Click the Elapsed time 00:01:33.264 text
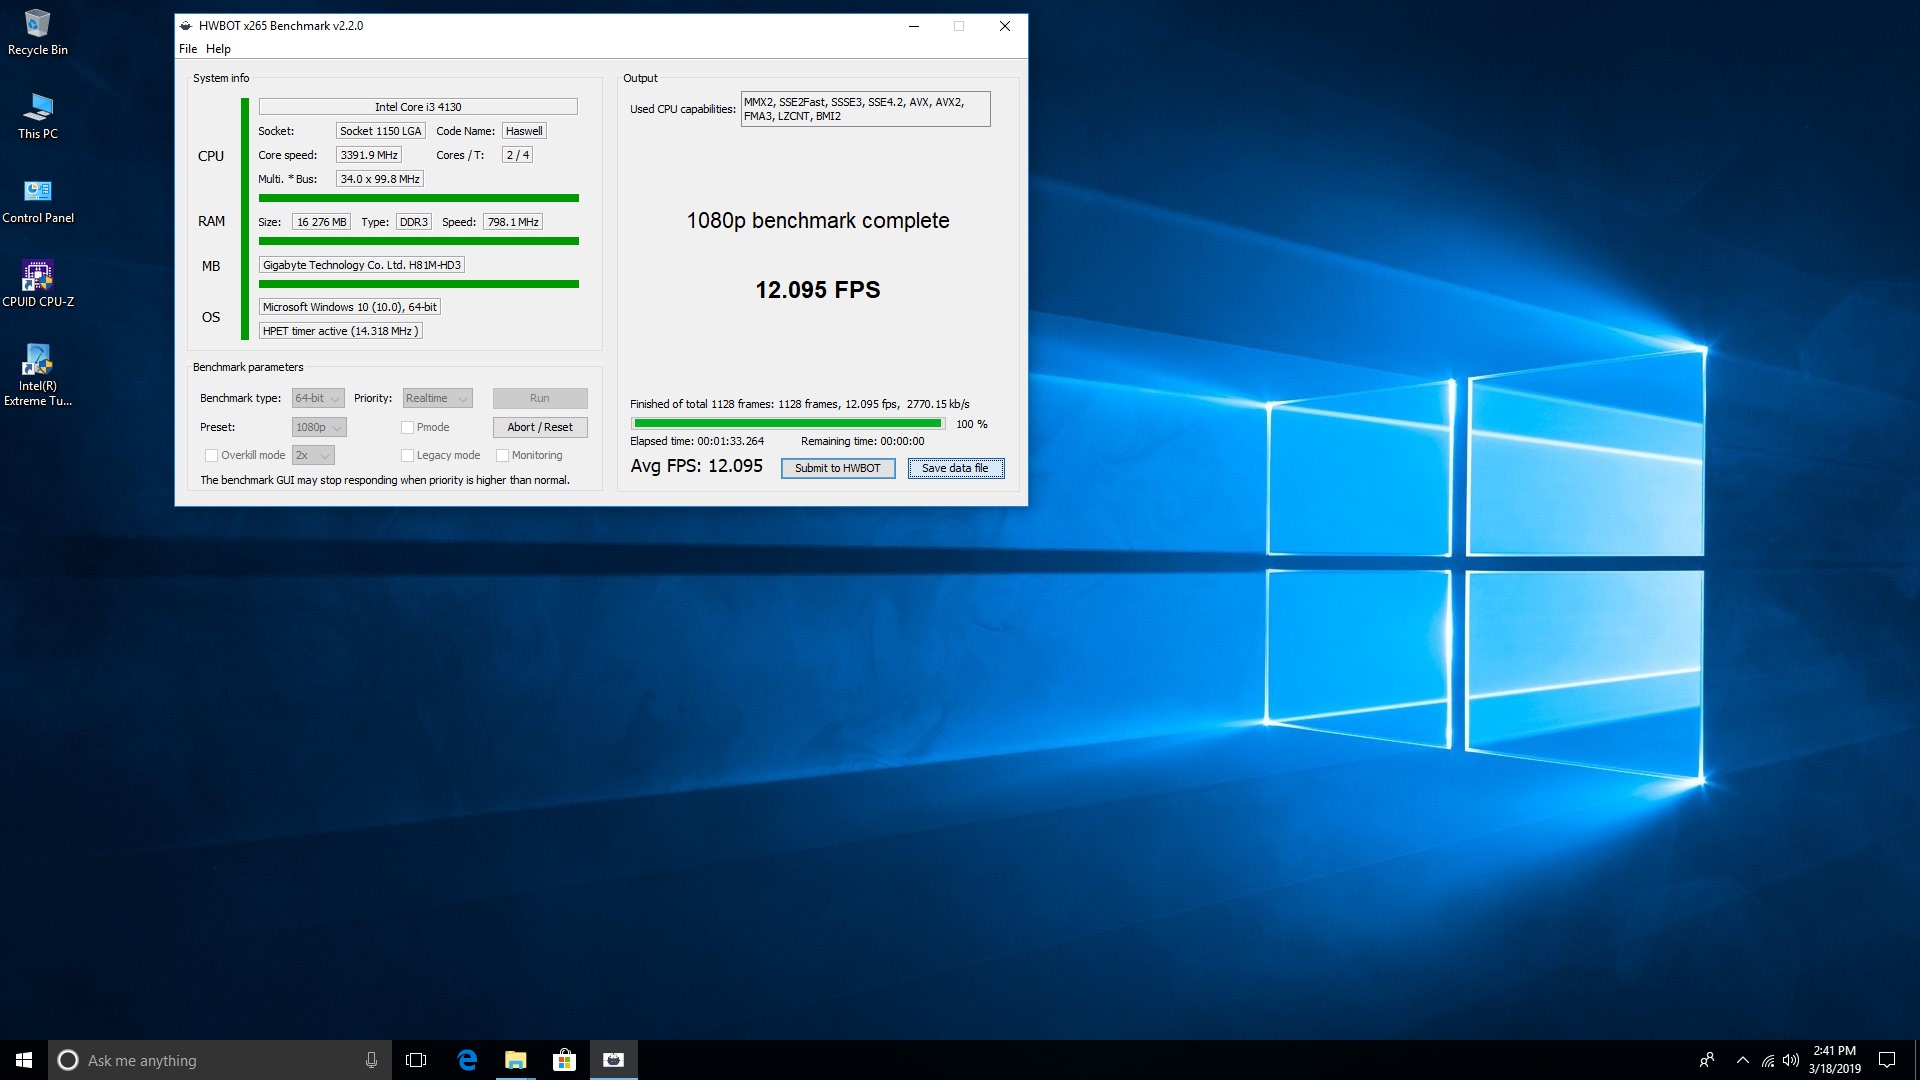 [x=697, y=441]
